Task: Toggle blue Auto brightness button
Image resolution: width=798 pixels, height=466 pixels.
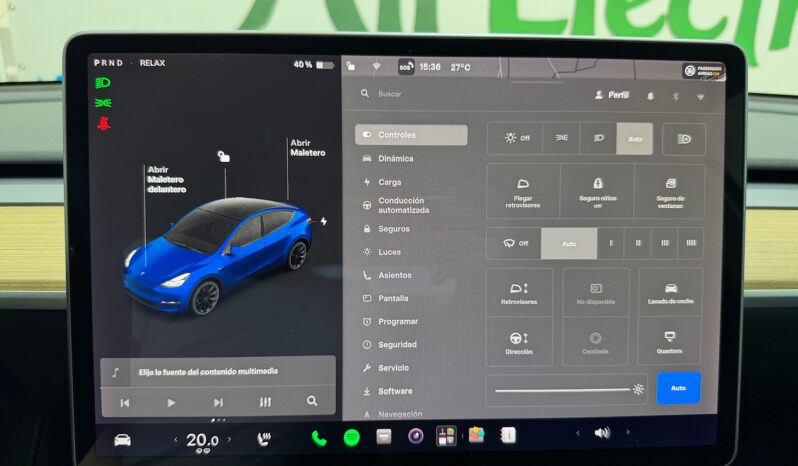Action: (678, 388)
